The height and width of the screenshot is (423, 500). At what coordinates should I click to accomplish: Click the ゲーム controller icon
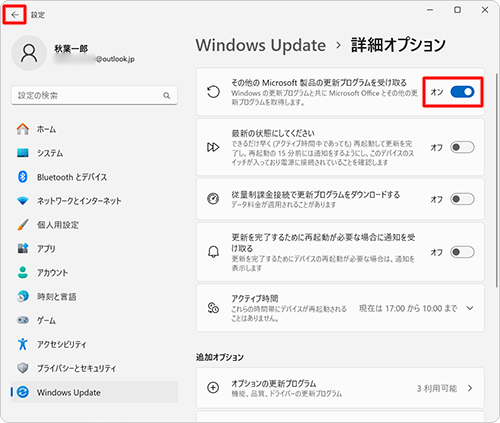23,320
